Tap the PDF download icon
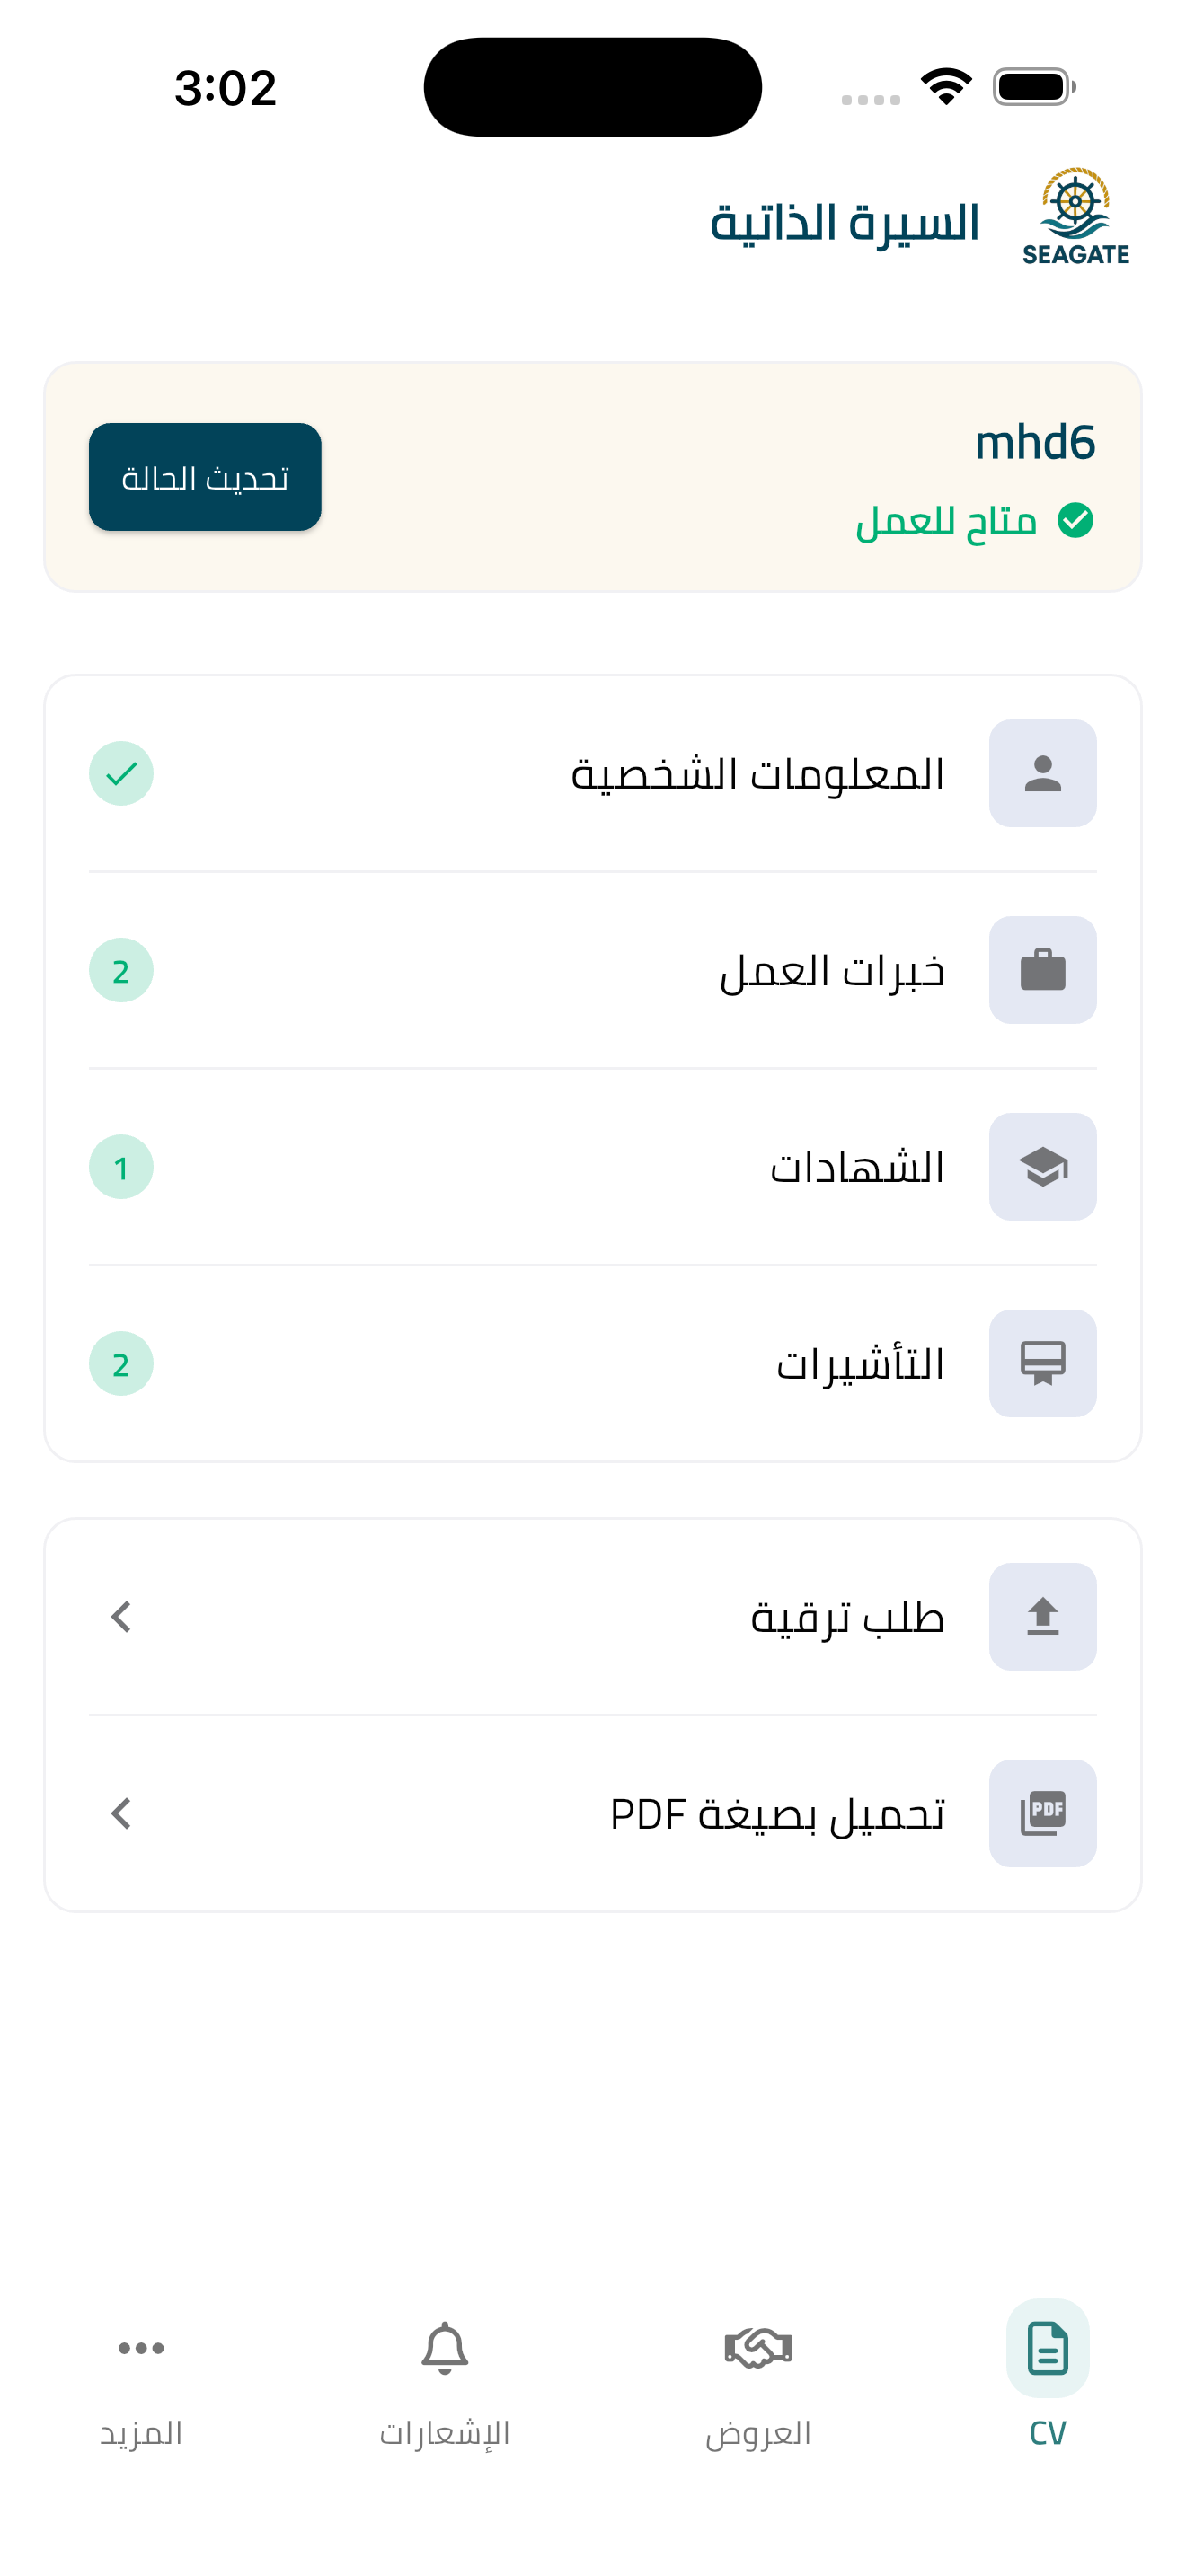The width and height of the screenshot is (1186, 2576). (1042, 1813)
